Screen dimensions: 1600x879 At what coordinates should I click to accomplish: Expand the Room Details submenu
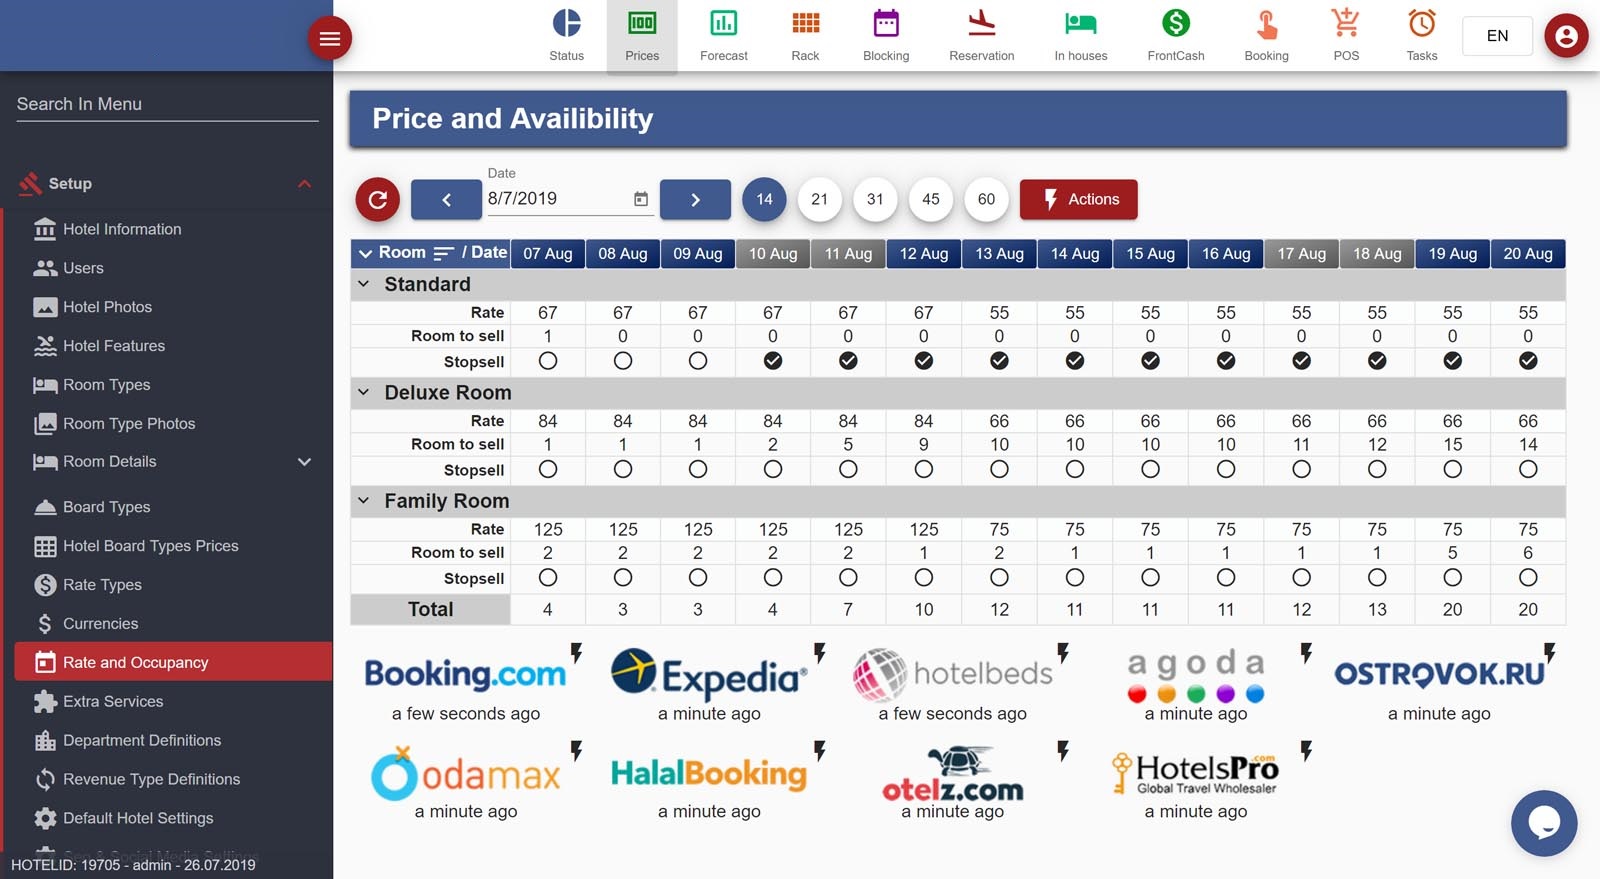[x=304, y=462]
